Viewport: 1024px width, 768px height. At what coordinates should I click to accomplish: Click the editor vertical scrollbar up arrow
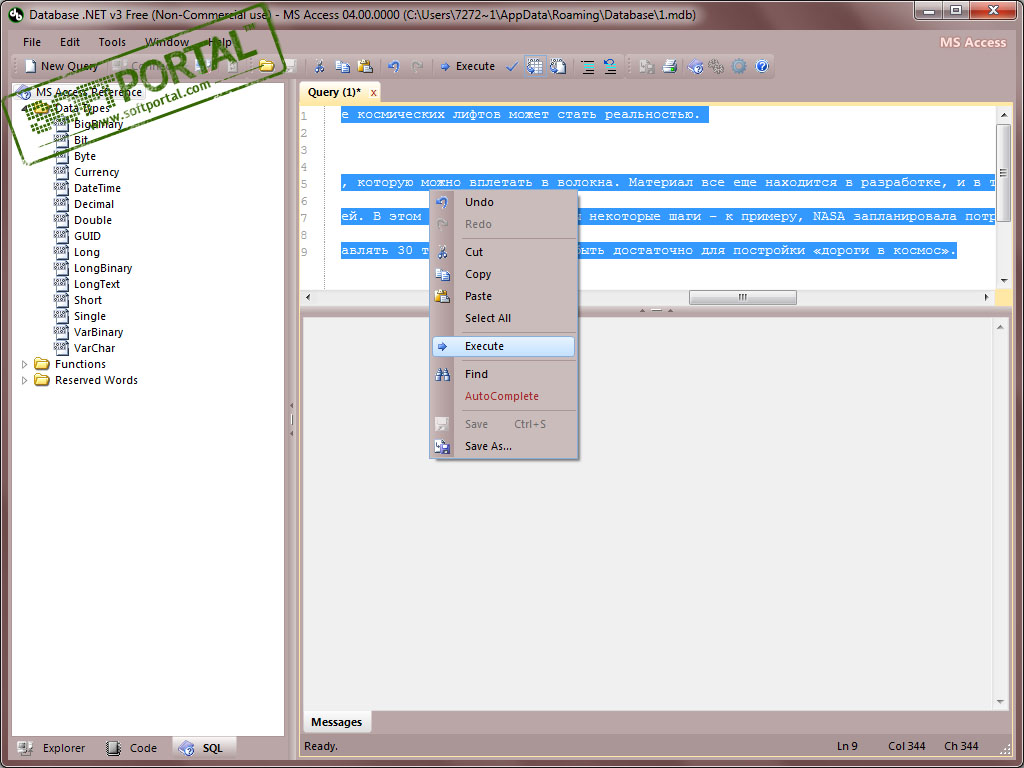[x=1004, y=115]
